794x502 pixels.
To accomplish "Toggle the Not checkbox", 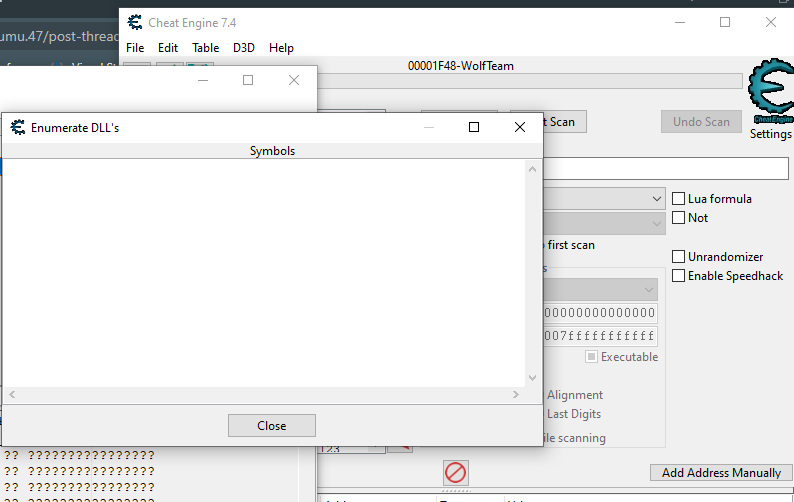I will [x=679, y=218].
